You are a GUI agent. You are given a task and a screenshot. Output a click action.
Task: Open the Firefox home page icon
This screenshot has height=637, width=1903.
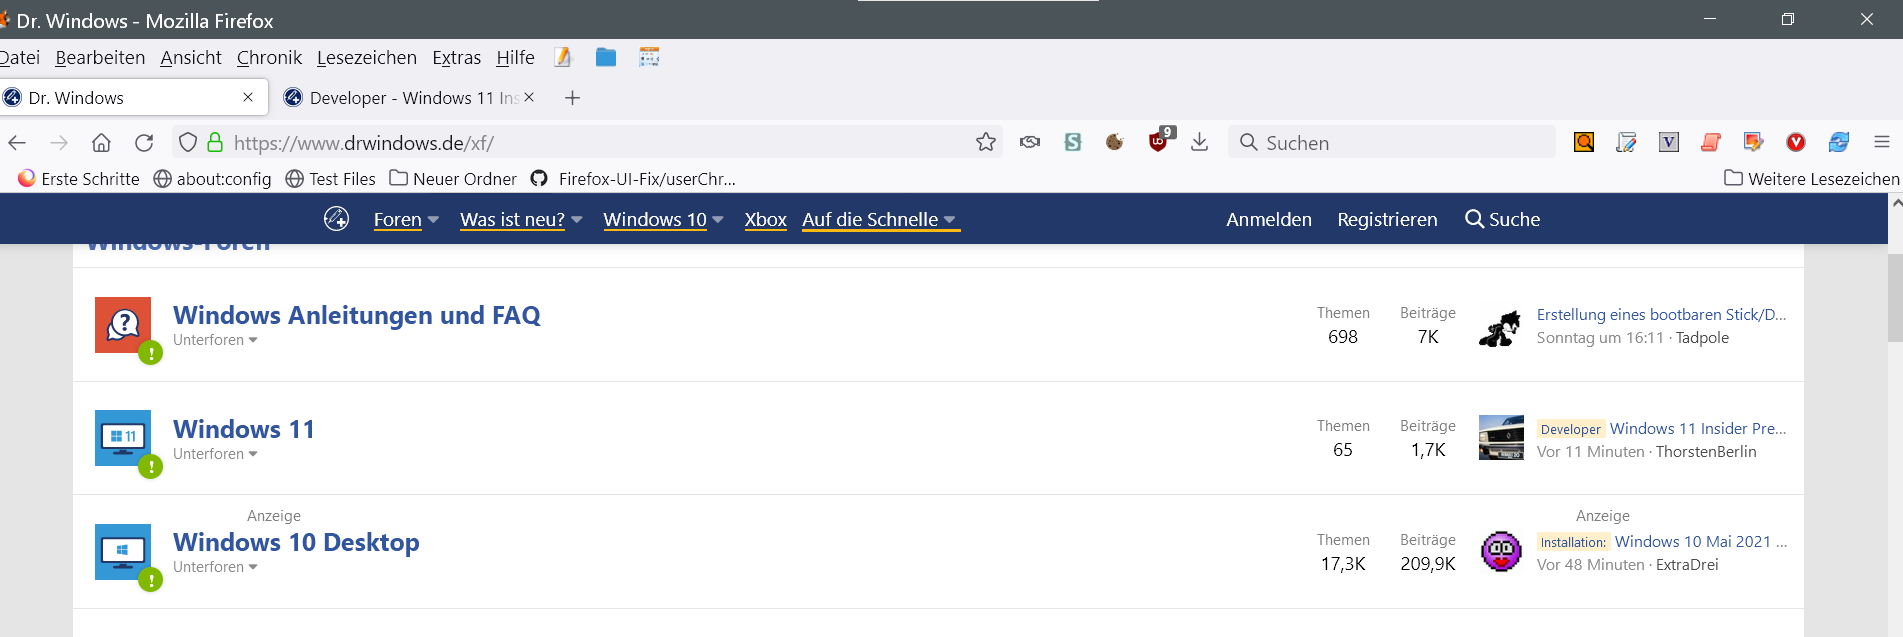(x=101, y=143)
